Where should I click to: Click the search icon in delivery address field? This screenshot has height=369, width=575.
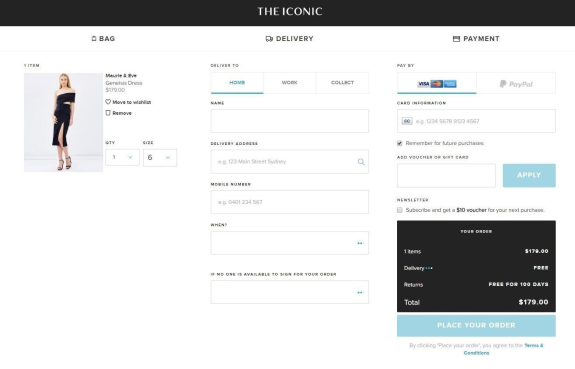tap(361, 162)
